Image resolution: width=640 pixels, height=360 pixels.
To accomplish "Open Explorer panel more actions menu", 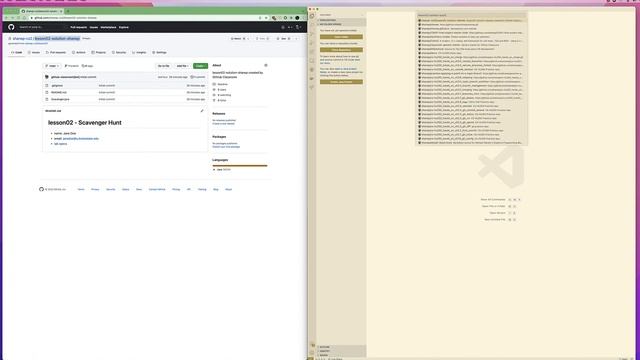I will 362,15.
